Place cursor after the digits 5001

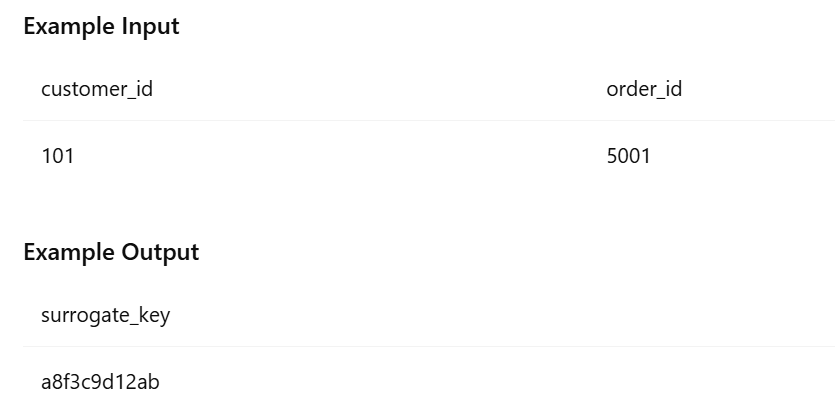pos(651,156)
